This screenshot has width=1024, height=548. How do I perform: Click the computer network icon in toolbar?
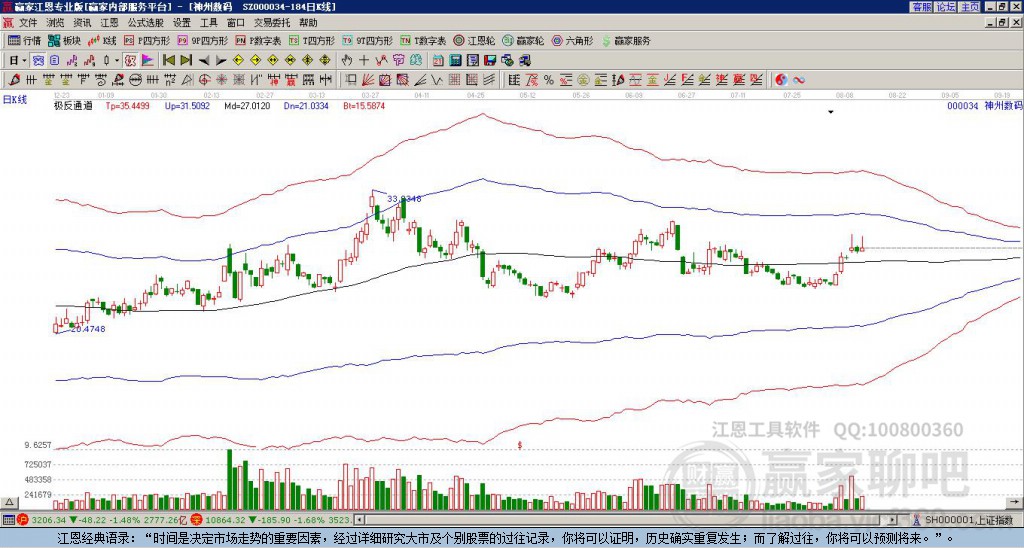[524, 61]
